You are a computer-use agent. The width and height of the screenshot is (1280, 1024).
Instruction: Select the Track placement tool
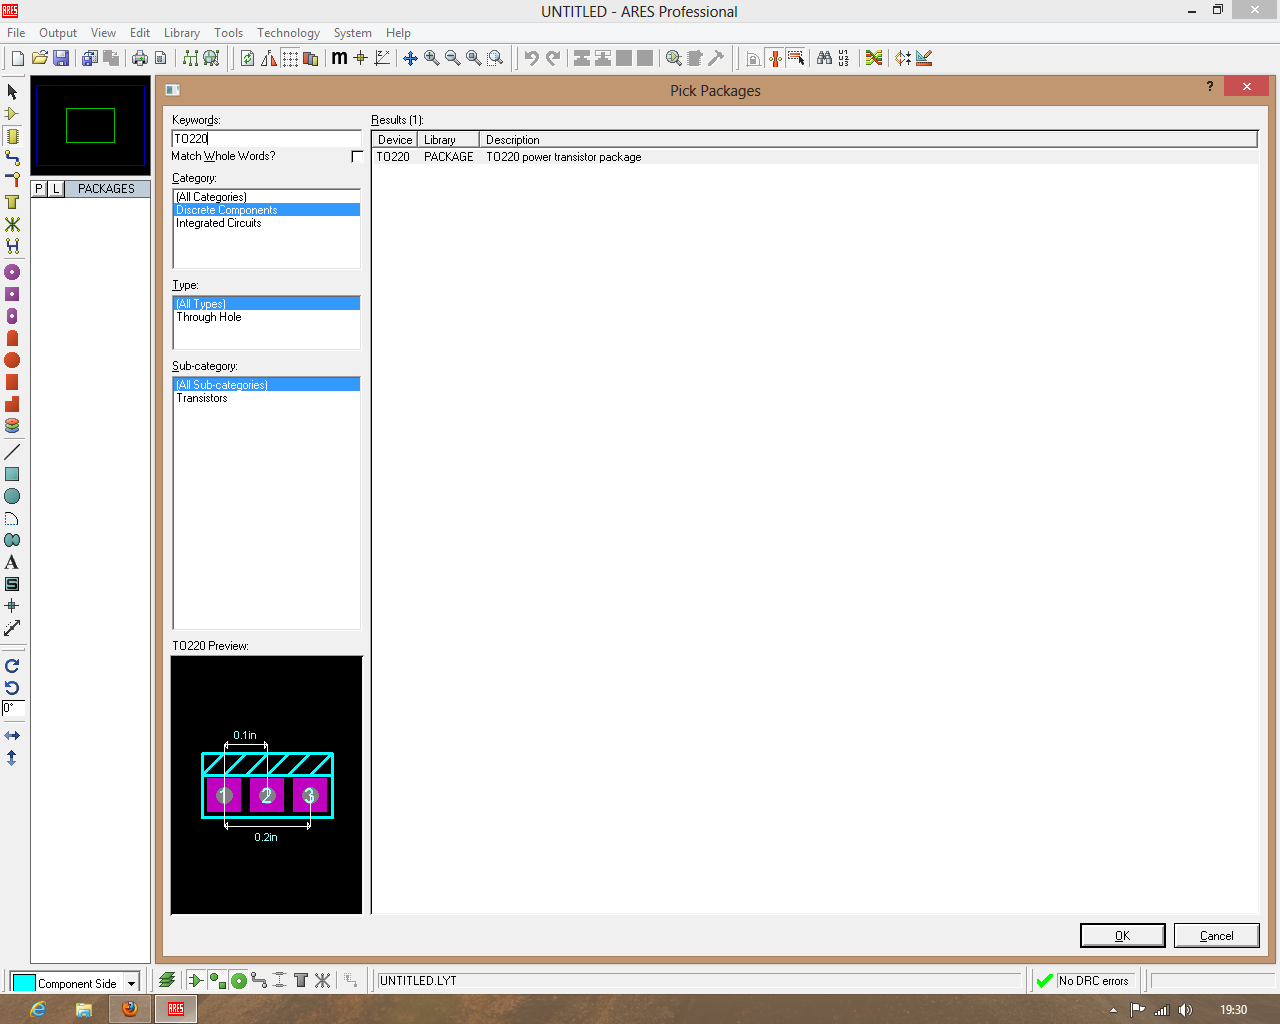click(x=12, y=157)
